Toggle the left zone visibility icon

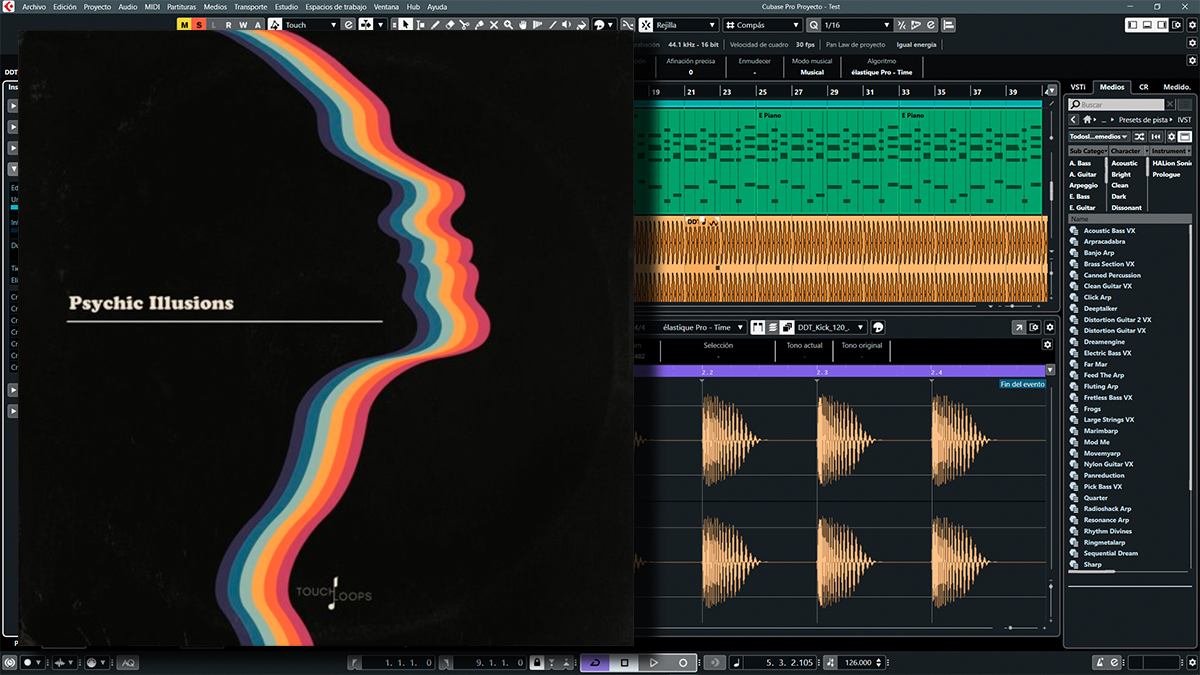(x=1133, y=24)
